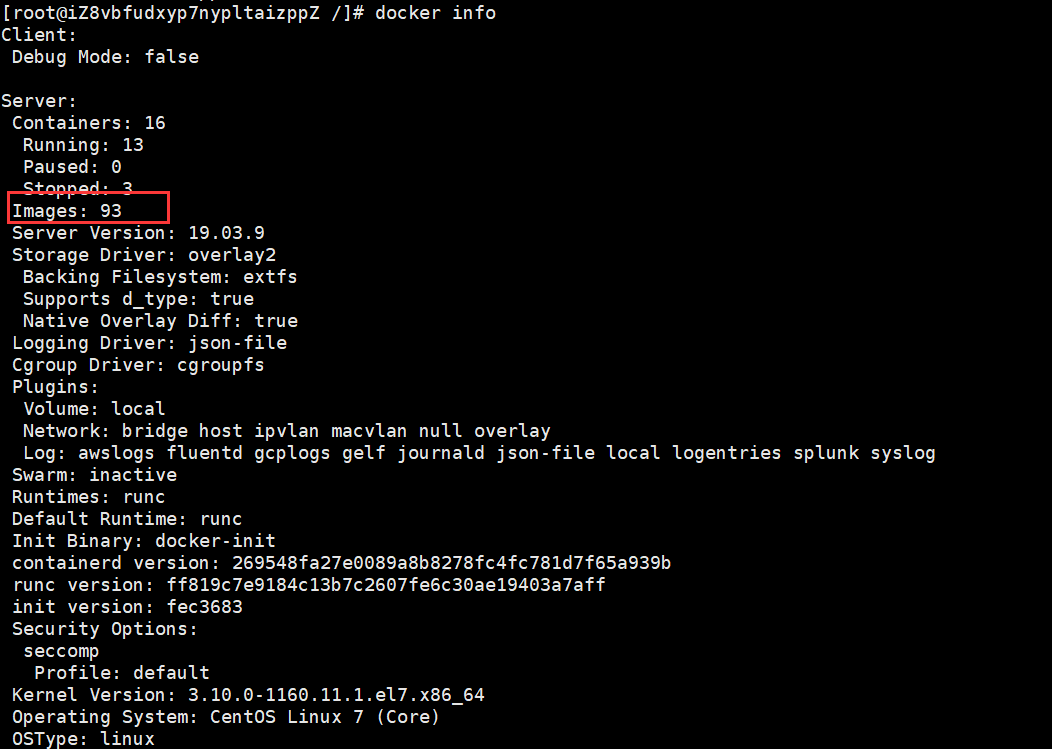
Task: Click 'Logging Driver: json-file' entry
Action: 150,343
